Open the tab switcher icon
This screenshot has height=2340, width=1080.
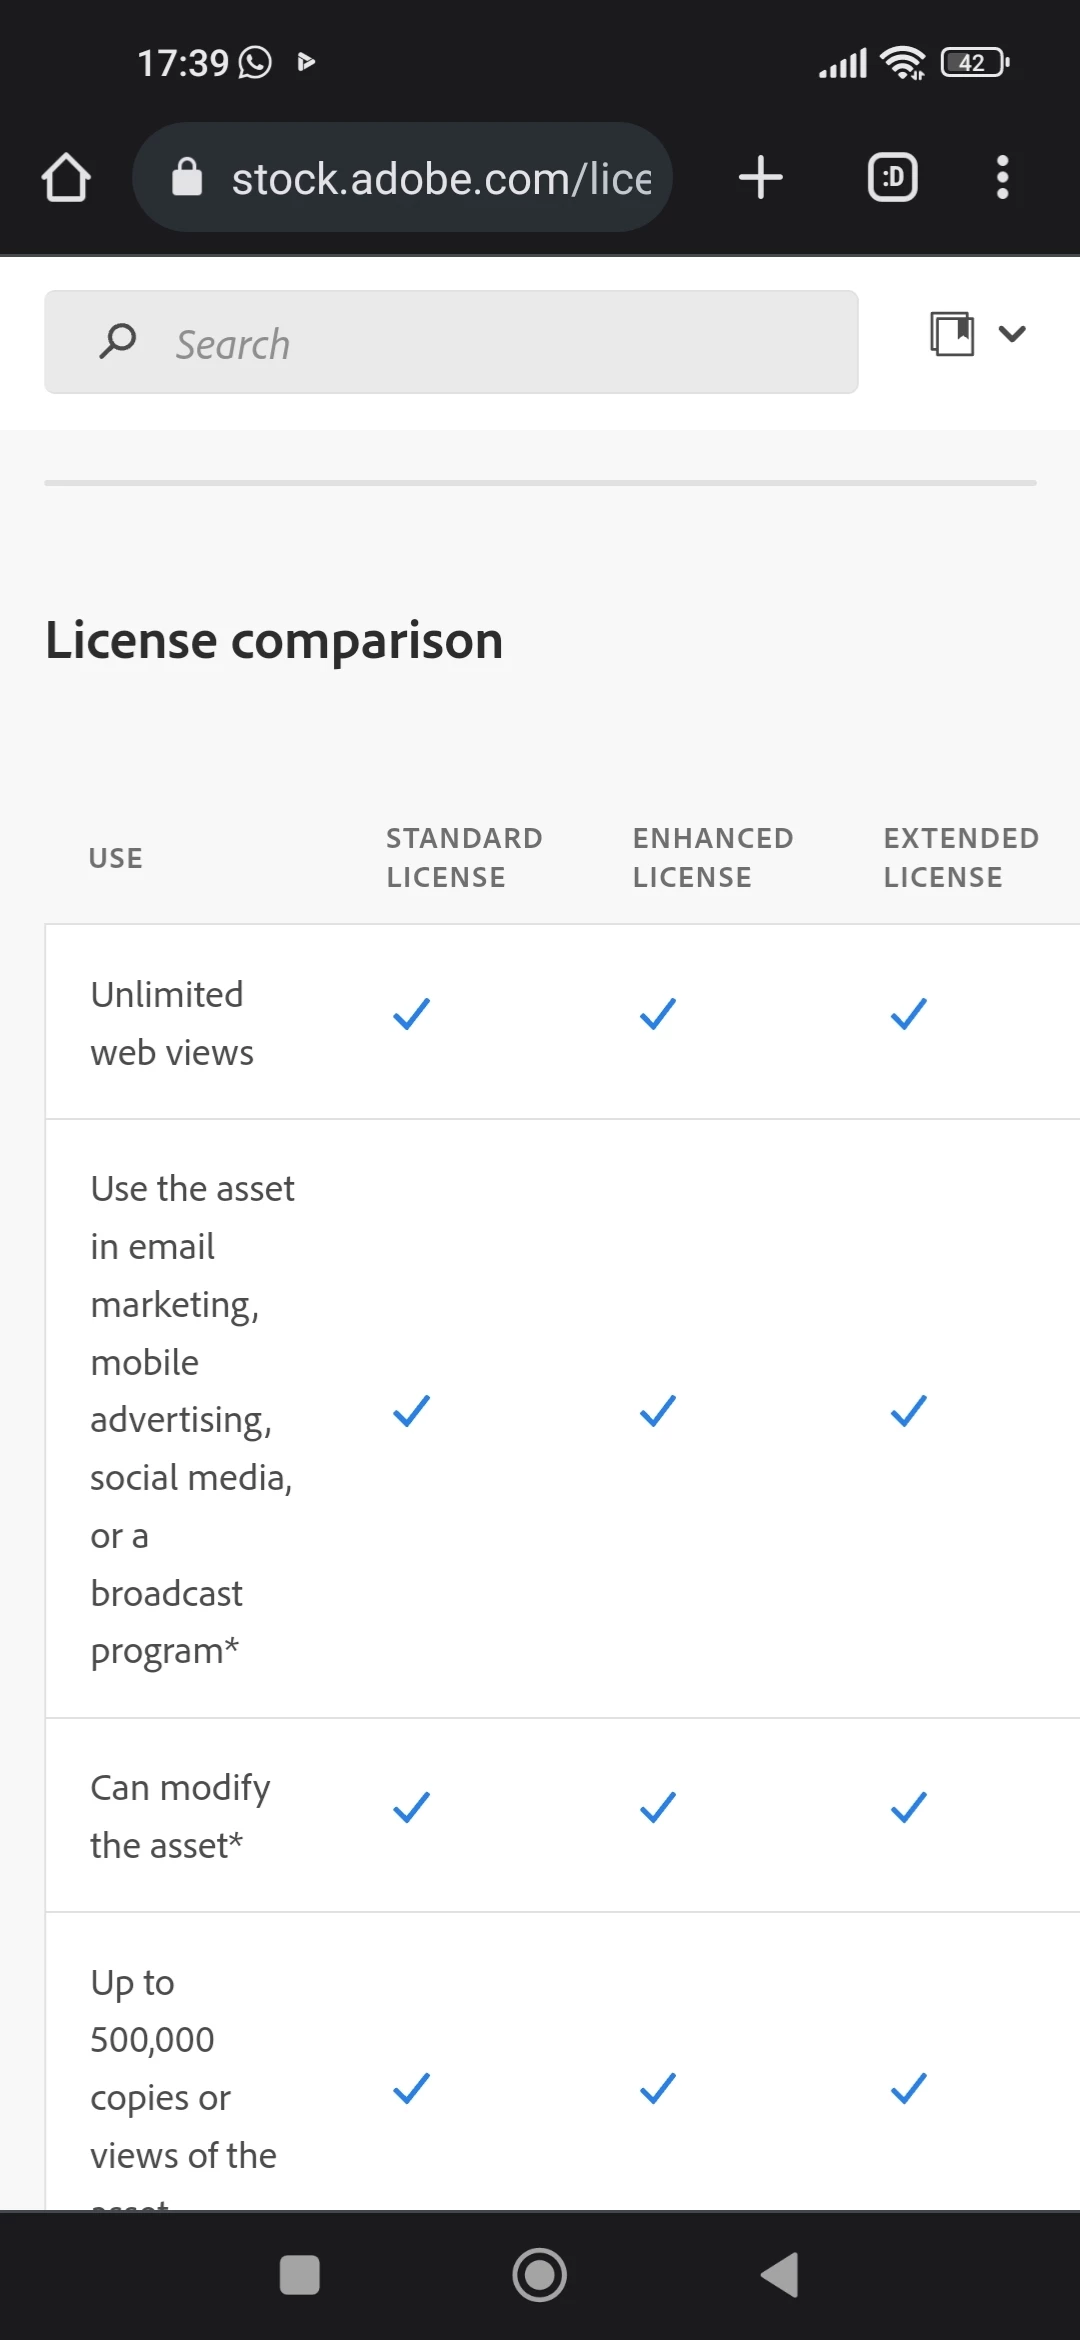(x=892, y=178)
